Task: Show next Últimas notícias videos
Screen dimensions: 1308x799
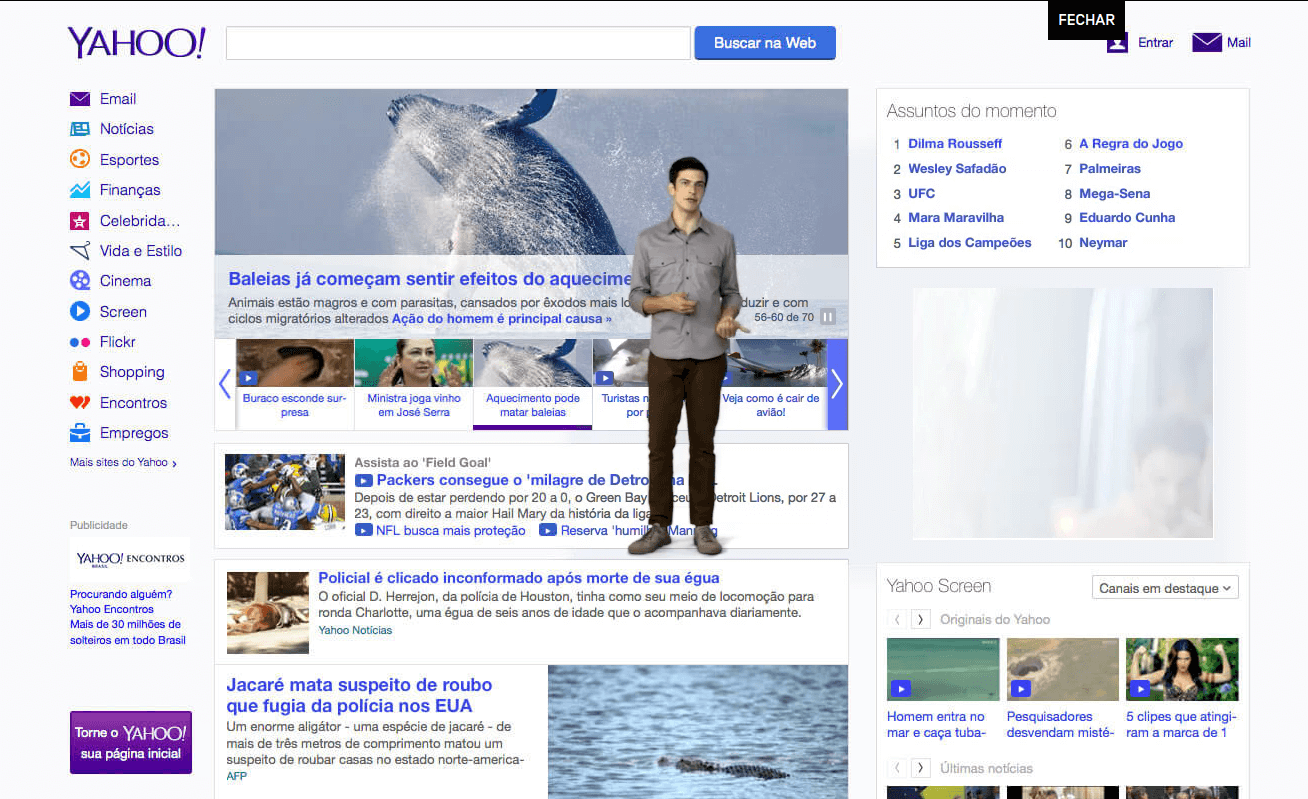Action: coord(921,768)
